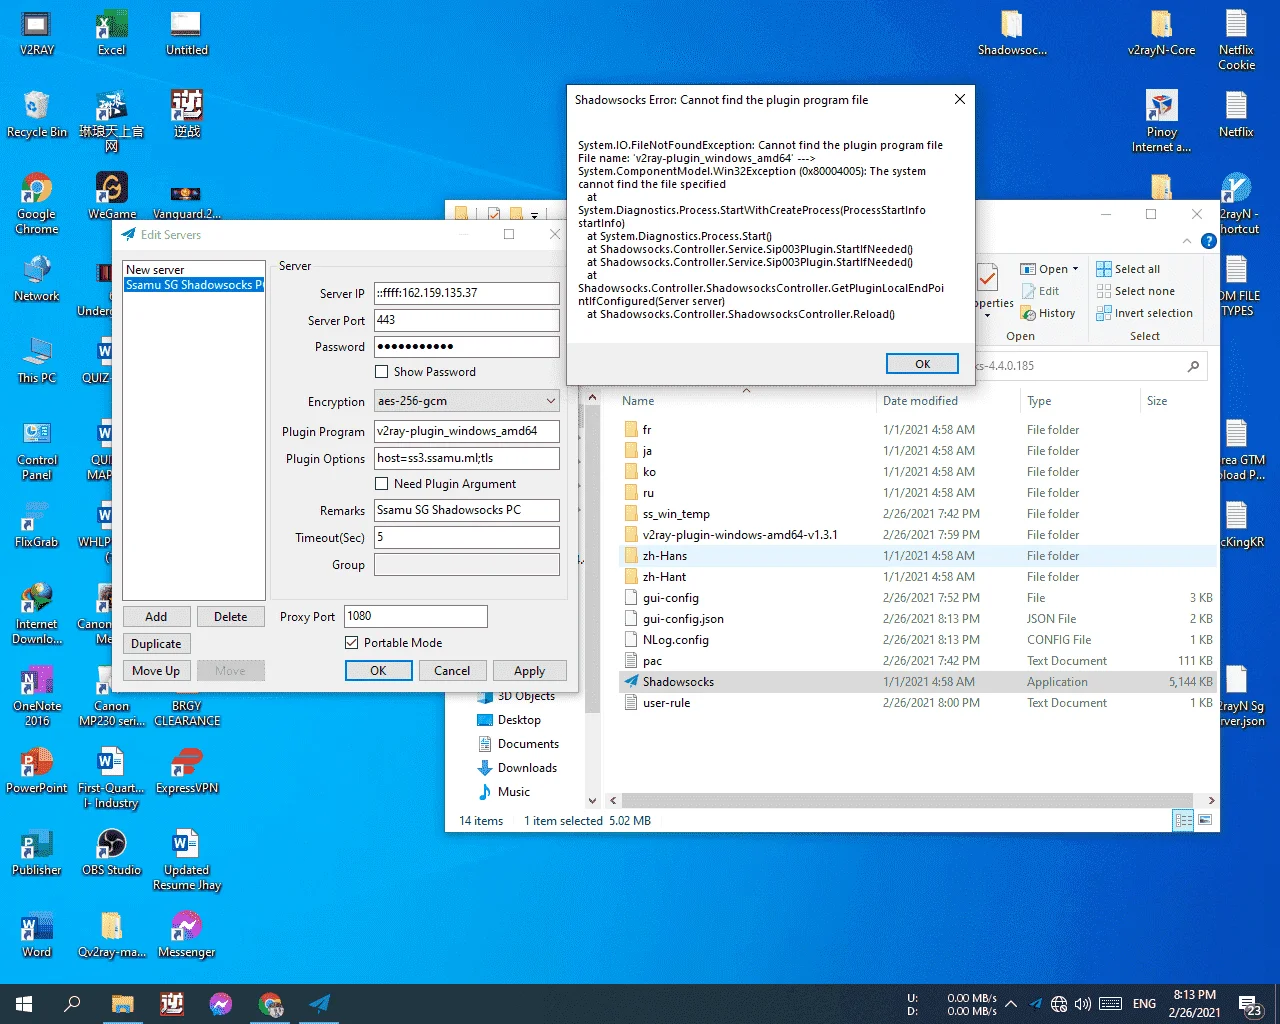Switch to File Explorer on the taskbar
Viewport: 1280px width, 1024px height.
[122, 1004]
